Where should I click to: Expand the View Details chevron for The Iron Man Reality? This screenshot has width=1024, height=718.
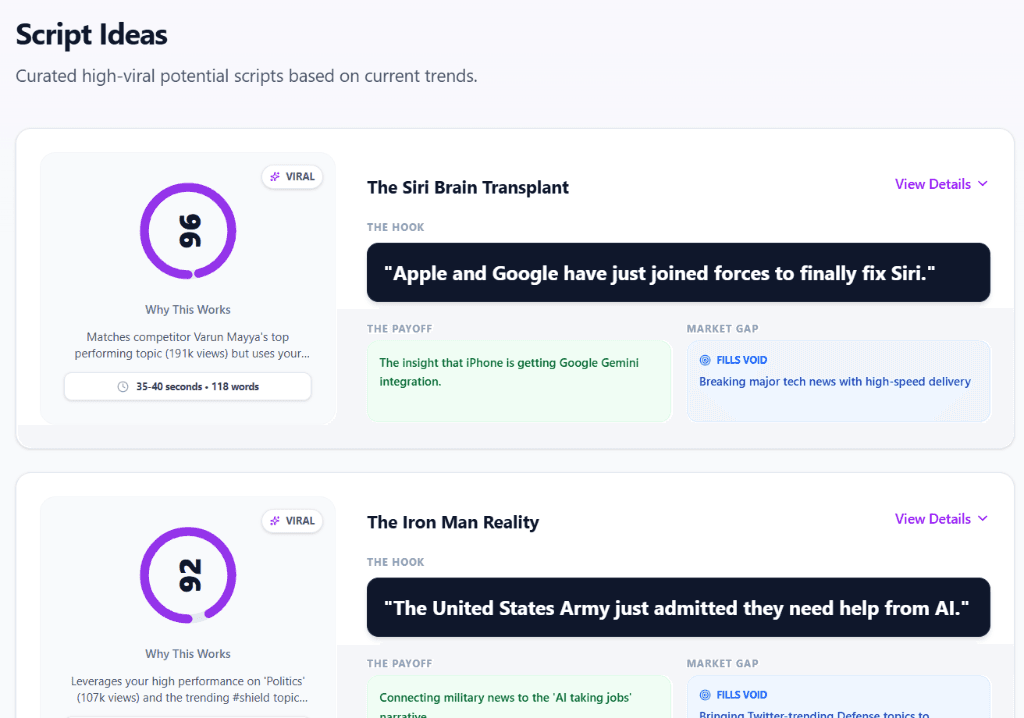tap(982, 519)
